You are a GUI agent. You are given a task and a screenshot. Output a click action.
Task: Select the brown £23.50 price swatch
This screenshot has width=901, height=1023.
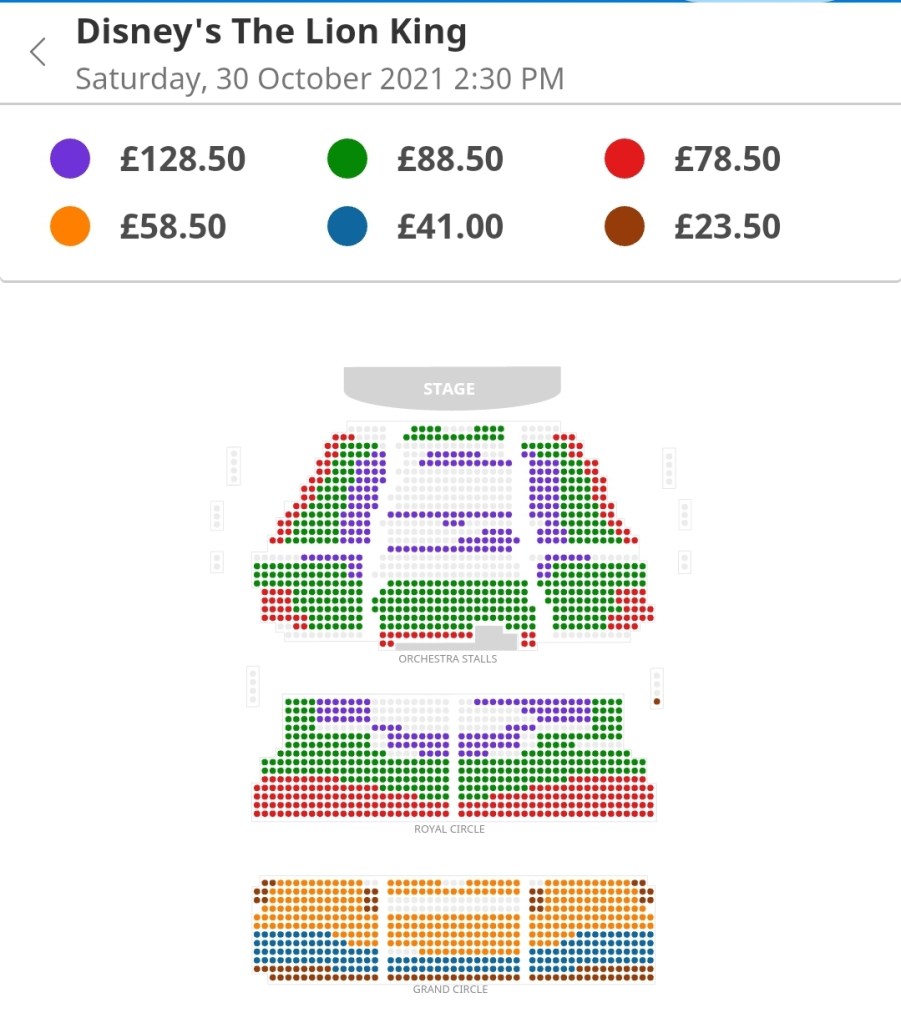[624, 227]
